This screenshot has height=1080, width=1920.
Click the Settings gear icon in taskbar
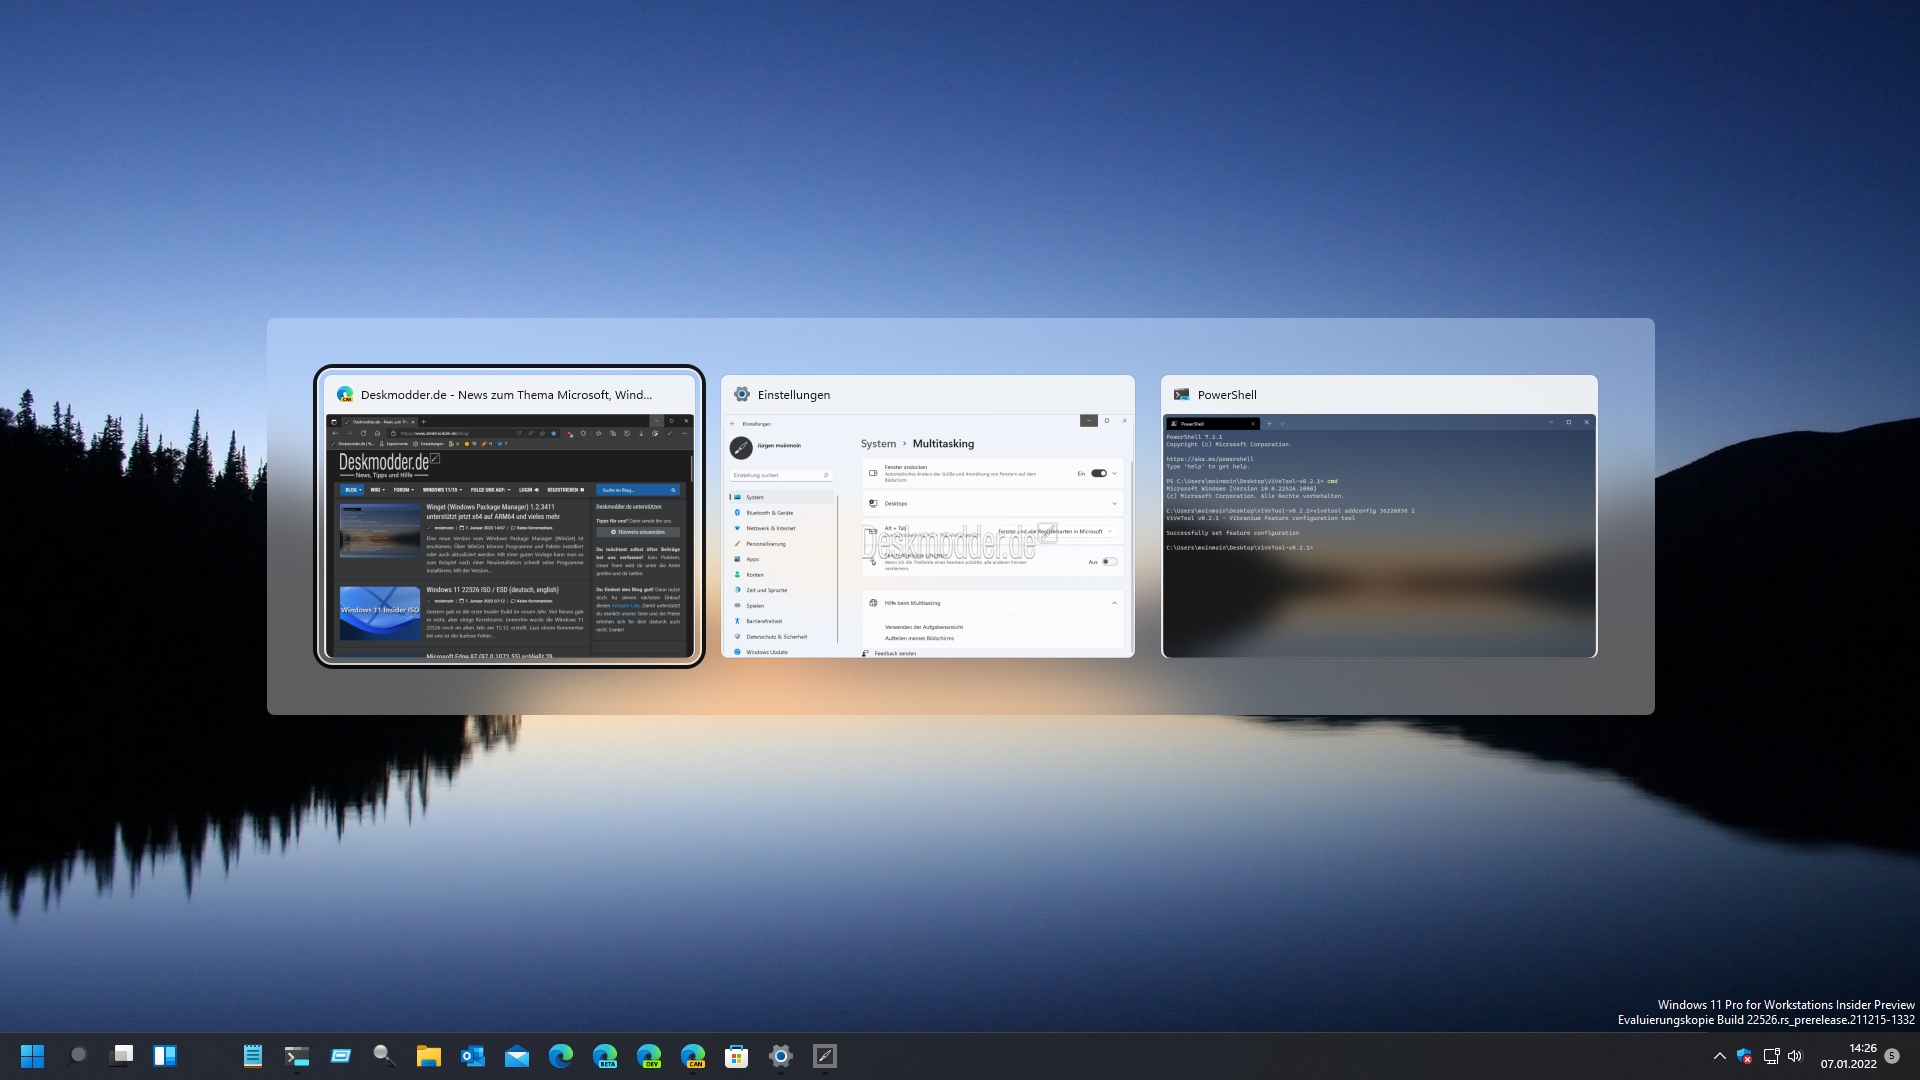[x=781, y=1055]
